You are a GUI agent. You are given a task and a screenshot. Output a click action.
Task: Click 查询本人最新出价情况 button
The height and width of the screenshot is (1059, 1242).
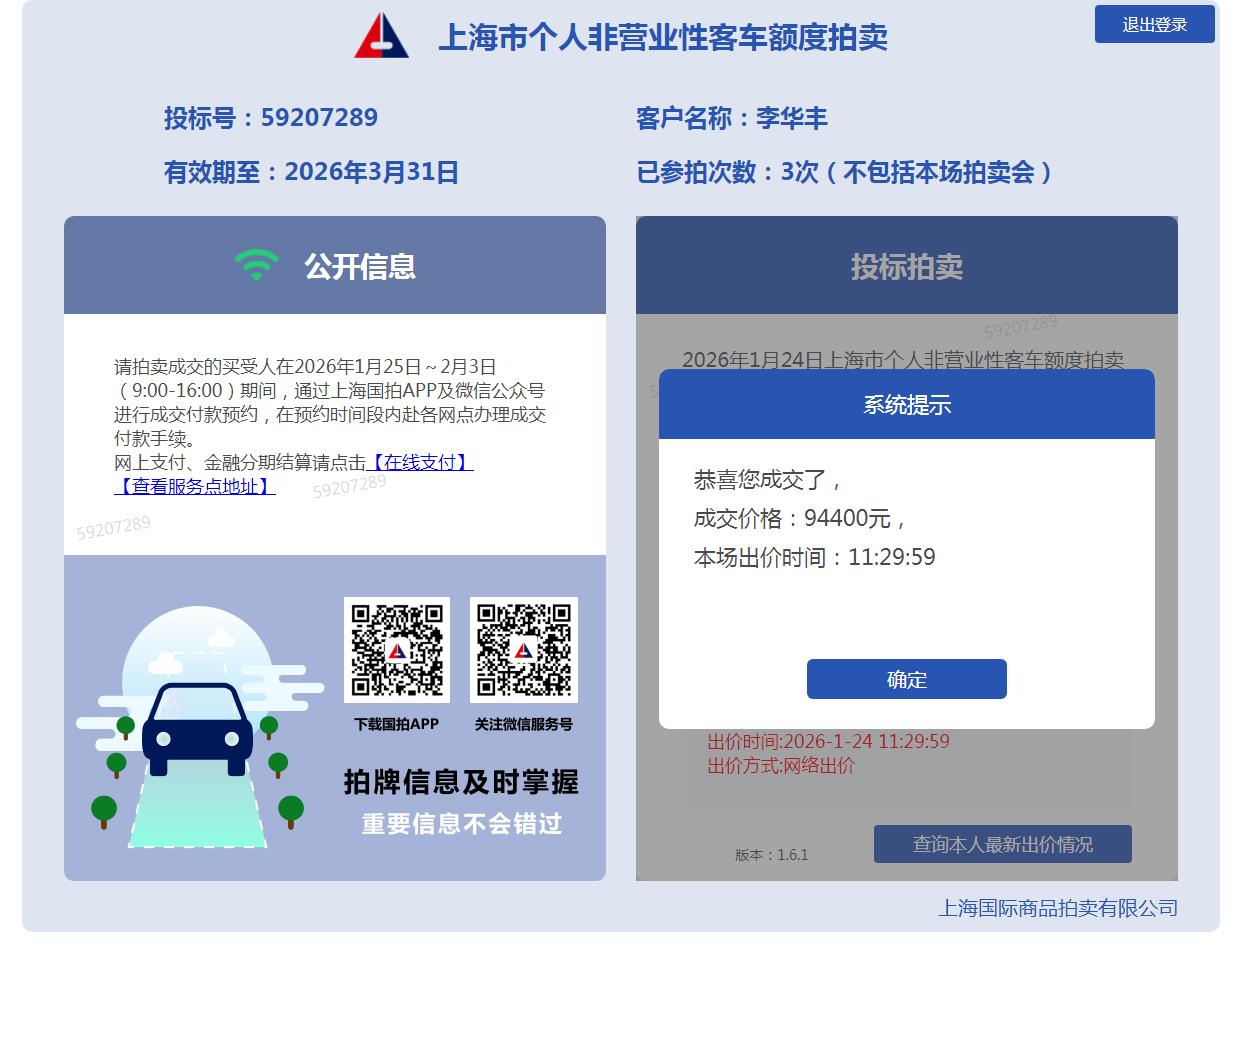point(1002,844)
